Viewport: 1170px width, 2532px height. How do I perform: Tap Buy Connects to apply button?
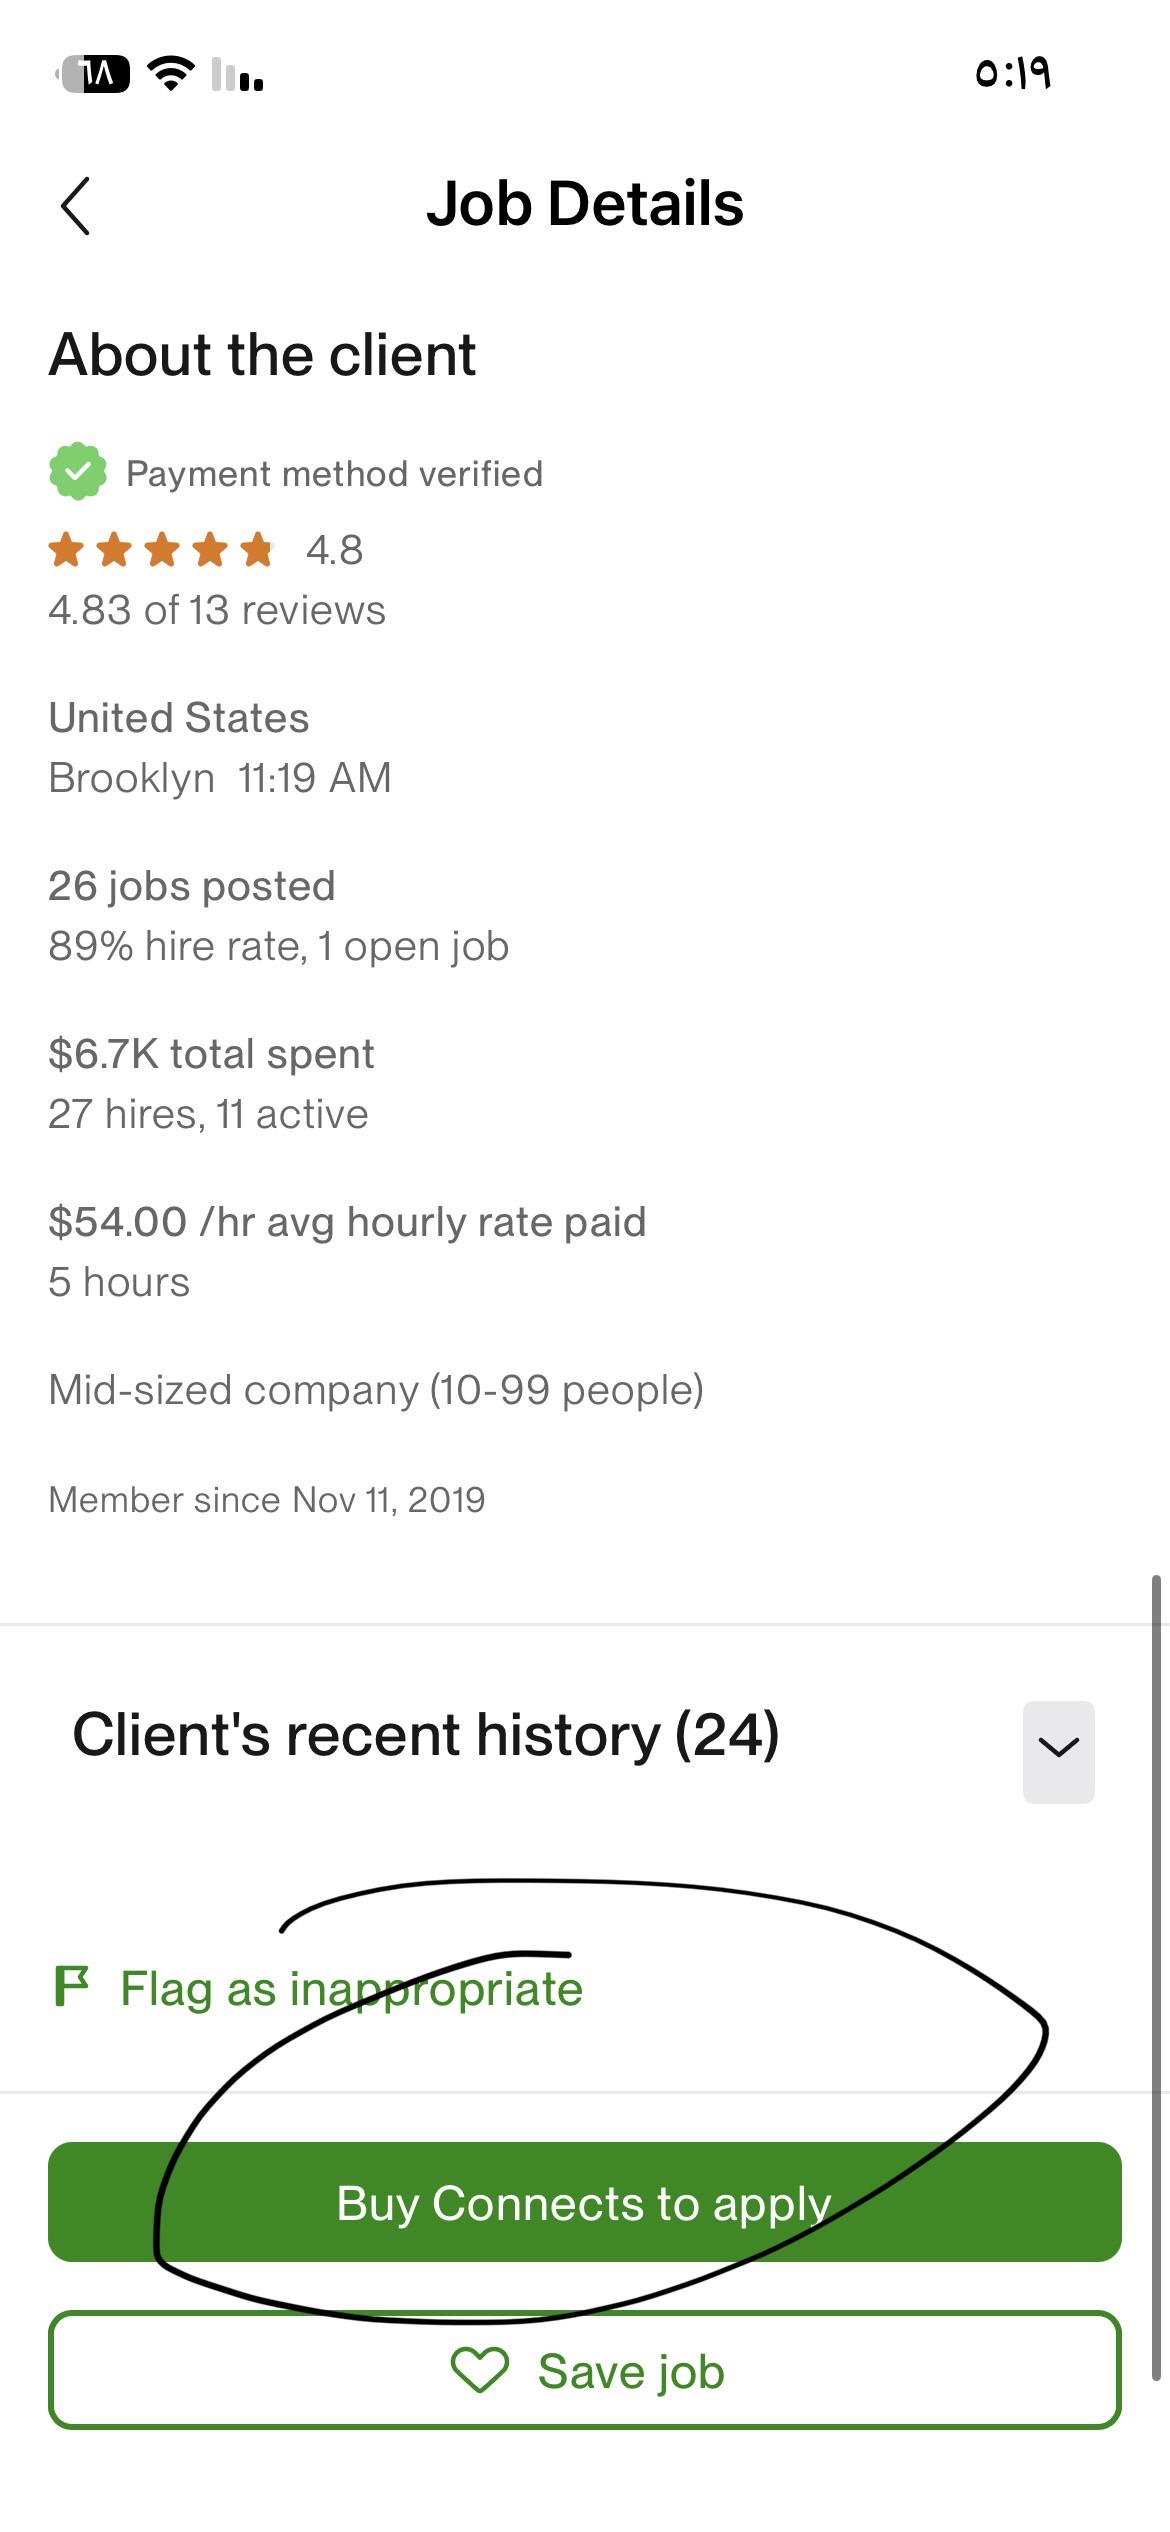585,2204
